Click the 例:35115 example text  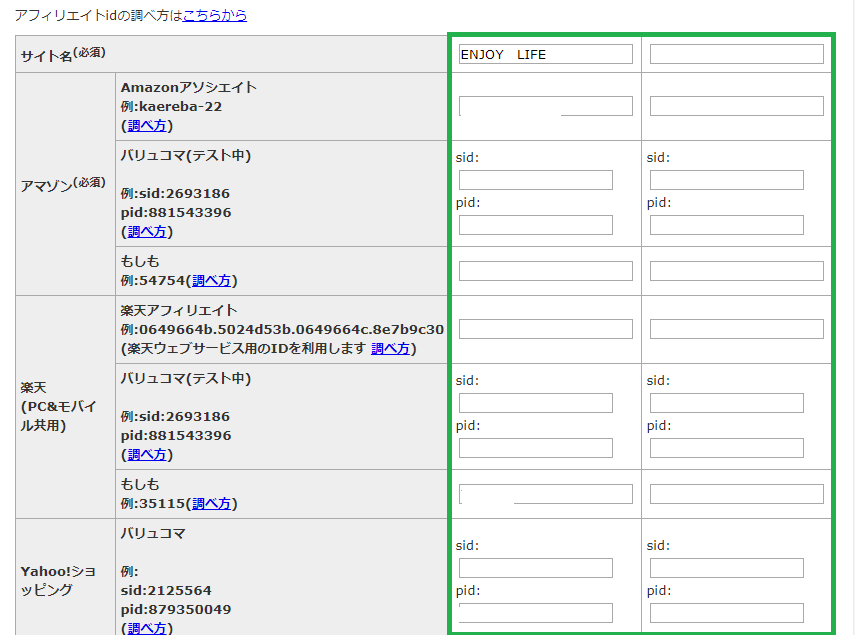coord(153,504)
